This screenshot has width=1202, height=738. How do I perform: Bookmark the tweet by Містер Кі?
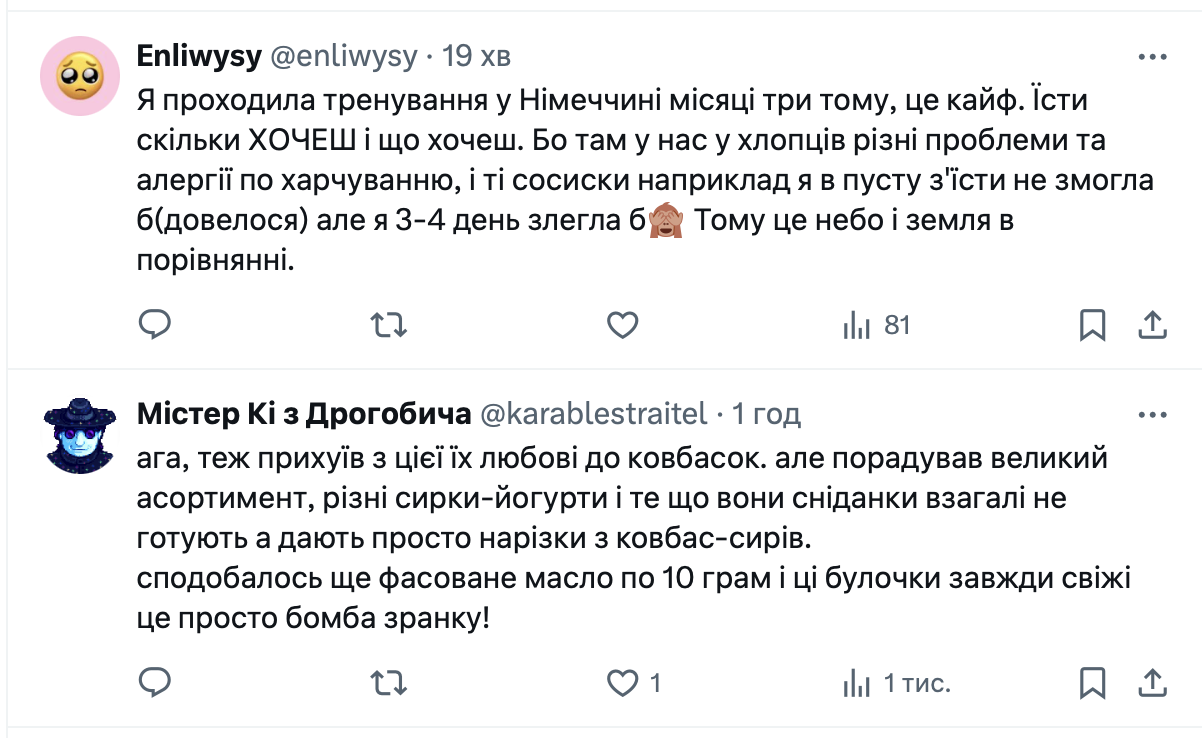click(x=1093, y=683)
